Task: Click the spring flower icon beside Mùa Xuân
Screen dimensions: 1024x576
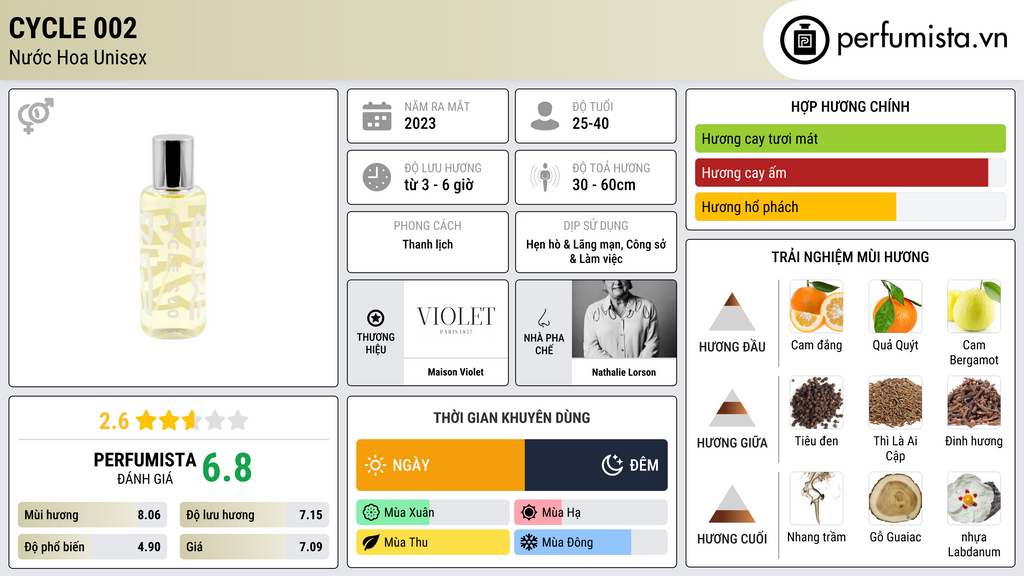Action: [371, 513]
